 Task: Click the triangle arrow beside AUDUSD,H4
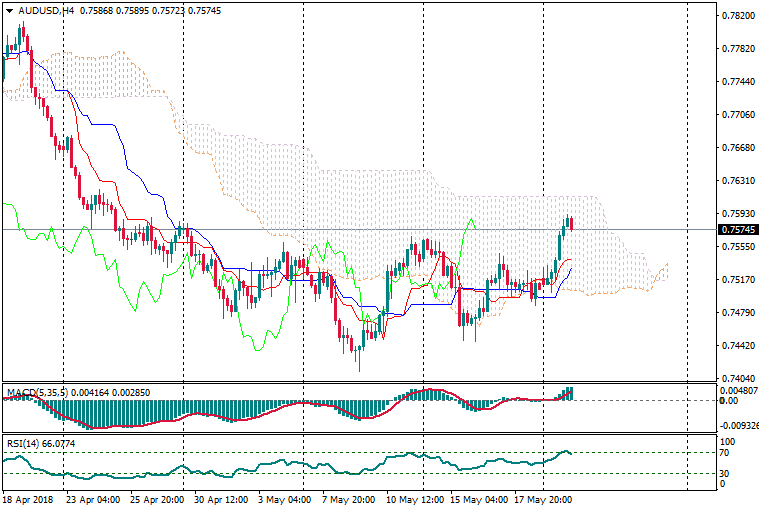pos(9,10)
